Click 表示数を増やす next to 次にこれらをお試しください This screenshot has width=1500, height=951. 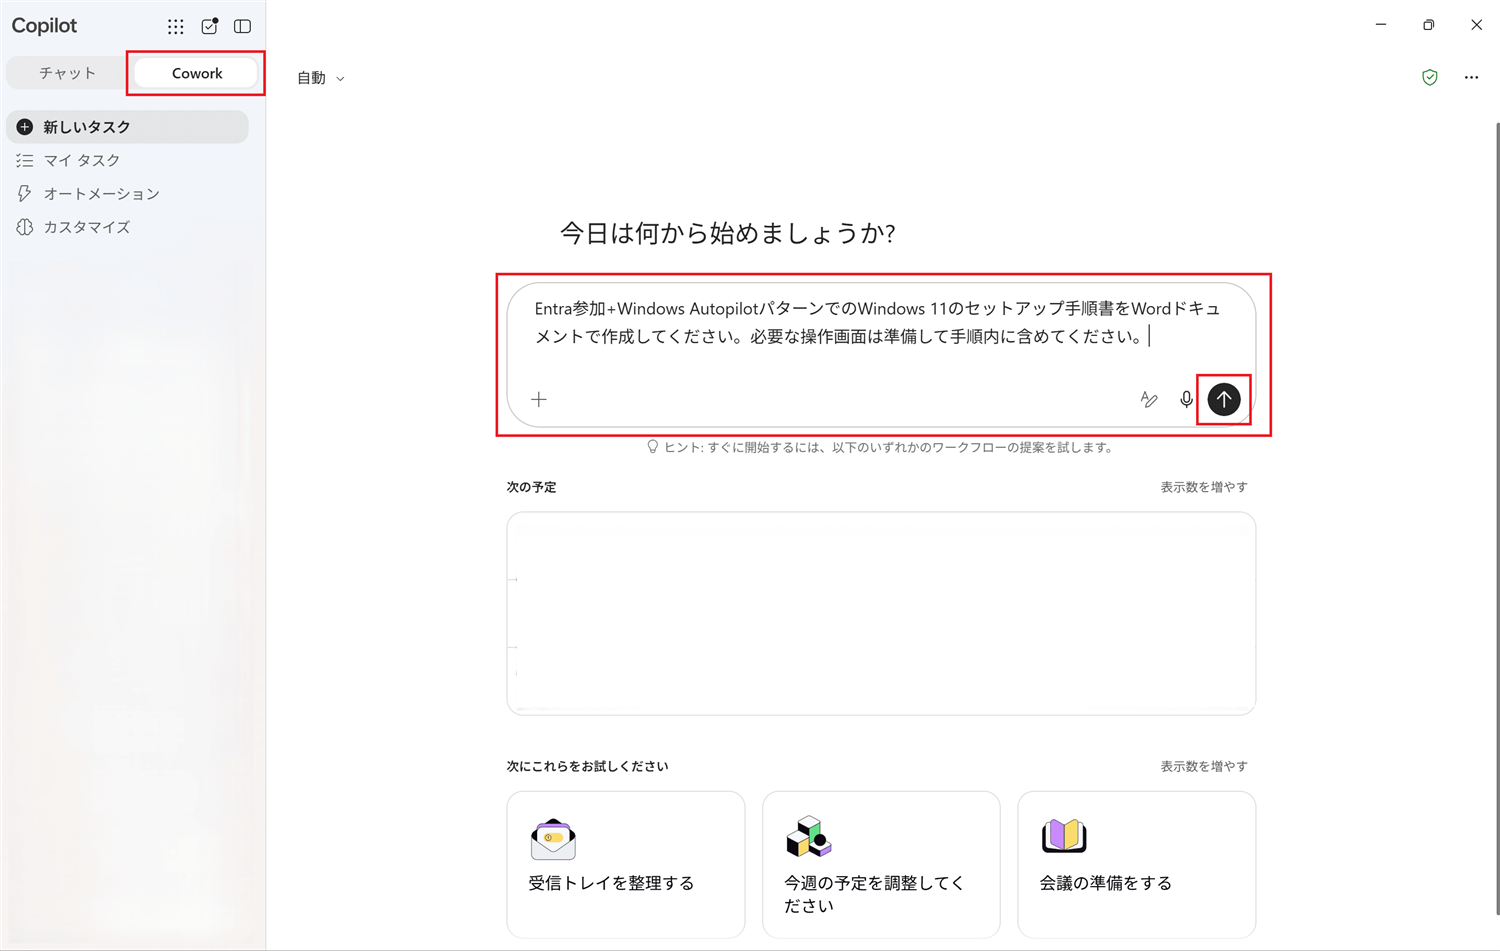1204,766
